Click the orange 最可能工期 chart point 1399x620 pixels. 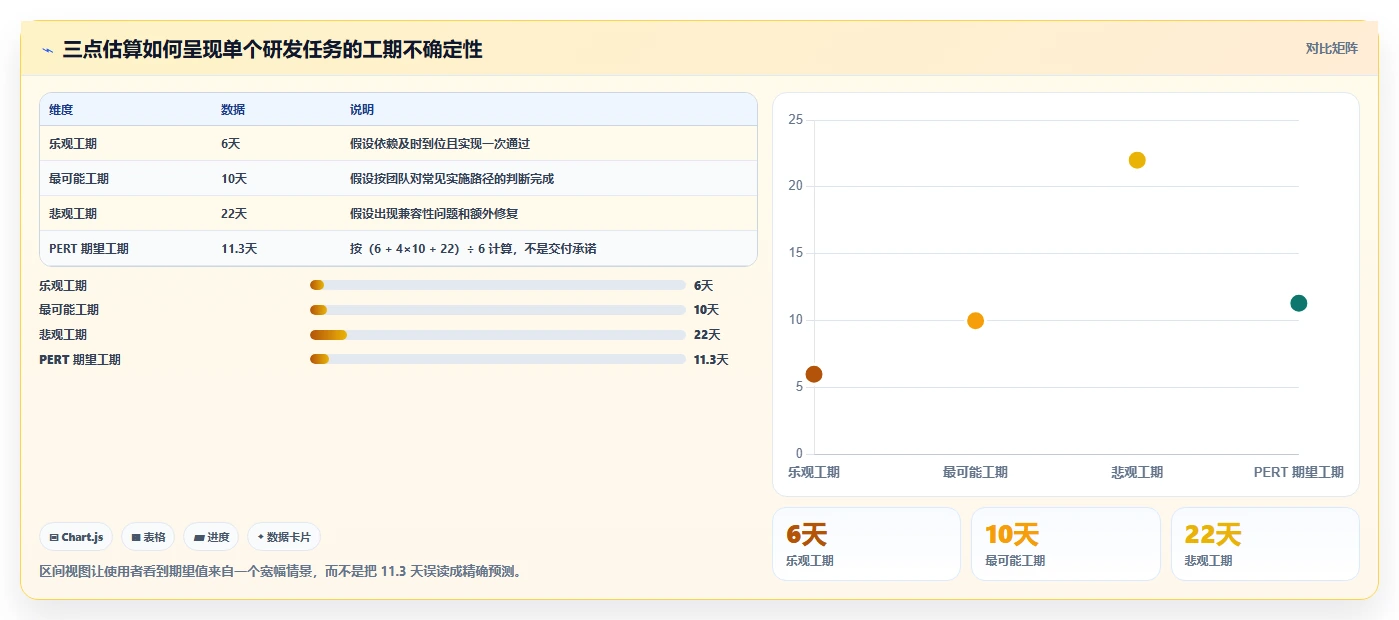(976, 321)
